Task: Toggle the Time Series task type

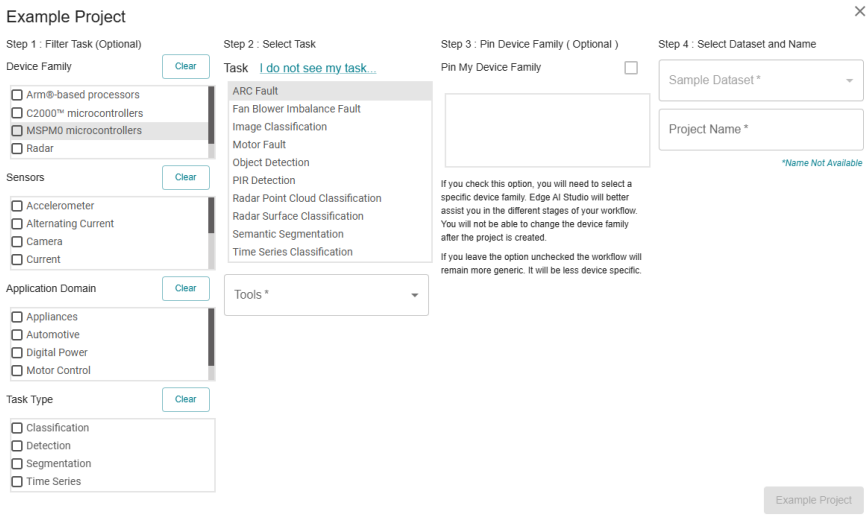Action: point(17,482)
